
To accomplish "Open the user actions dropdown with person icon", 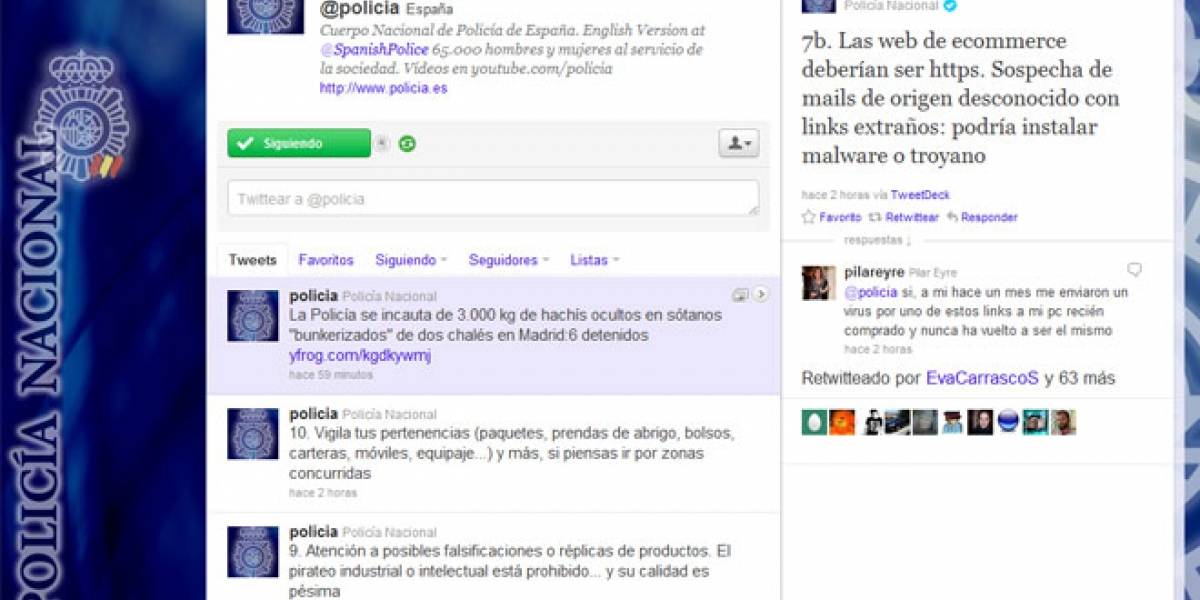I will click(x=739, y=143).
